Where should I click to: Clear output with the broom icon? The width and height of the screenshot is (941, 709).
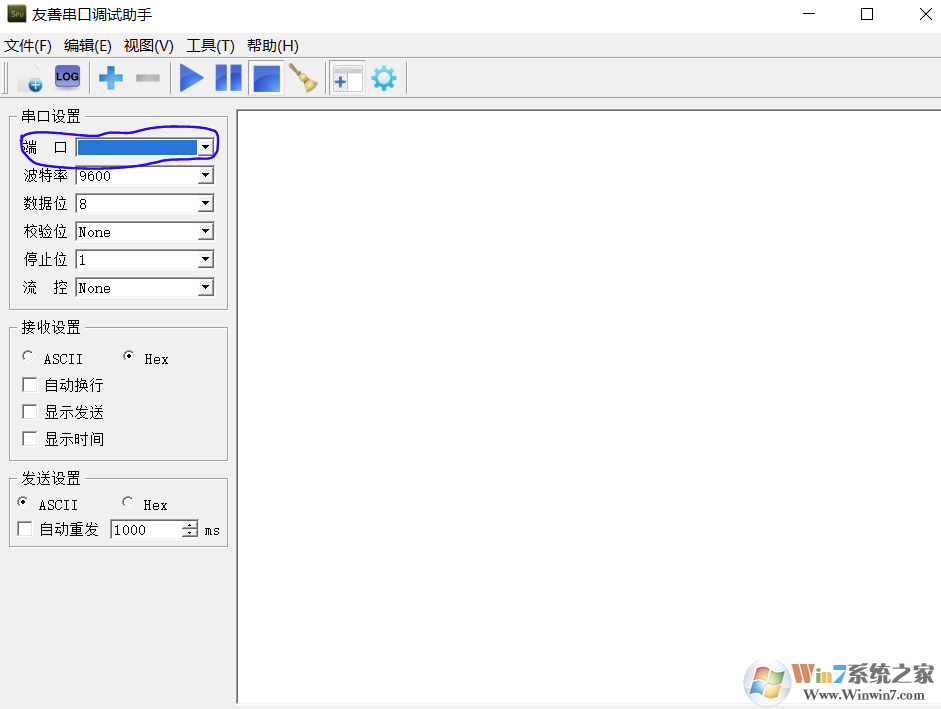tap(302, 78)
